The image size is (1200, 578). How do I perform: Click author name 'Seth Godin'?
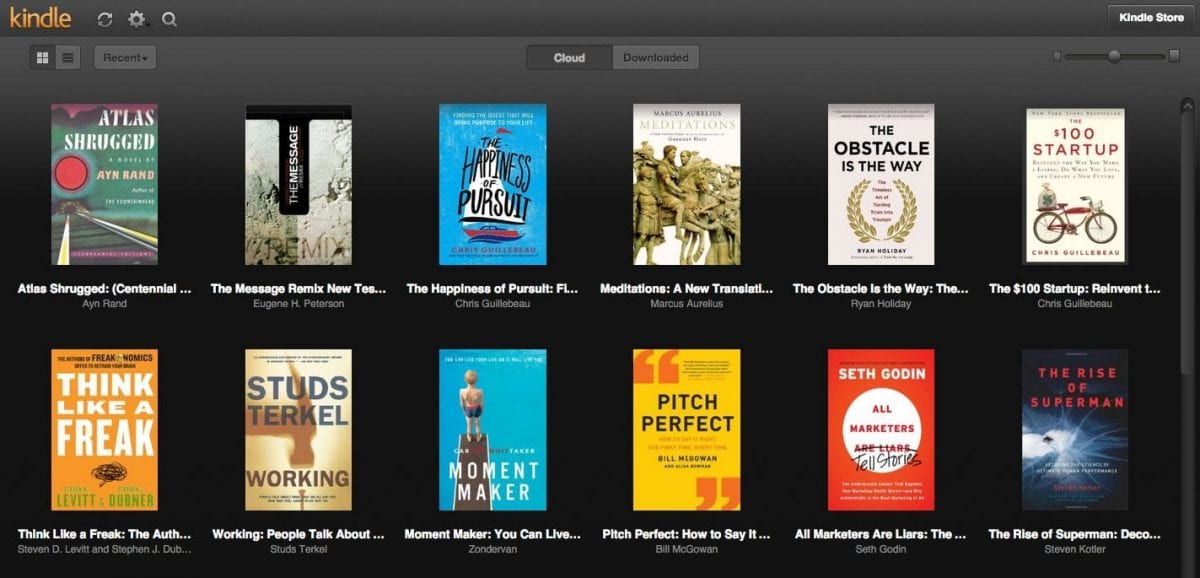(881, 549)
